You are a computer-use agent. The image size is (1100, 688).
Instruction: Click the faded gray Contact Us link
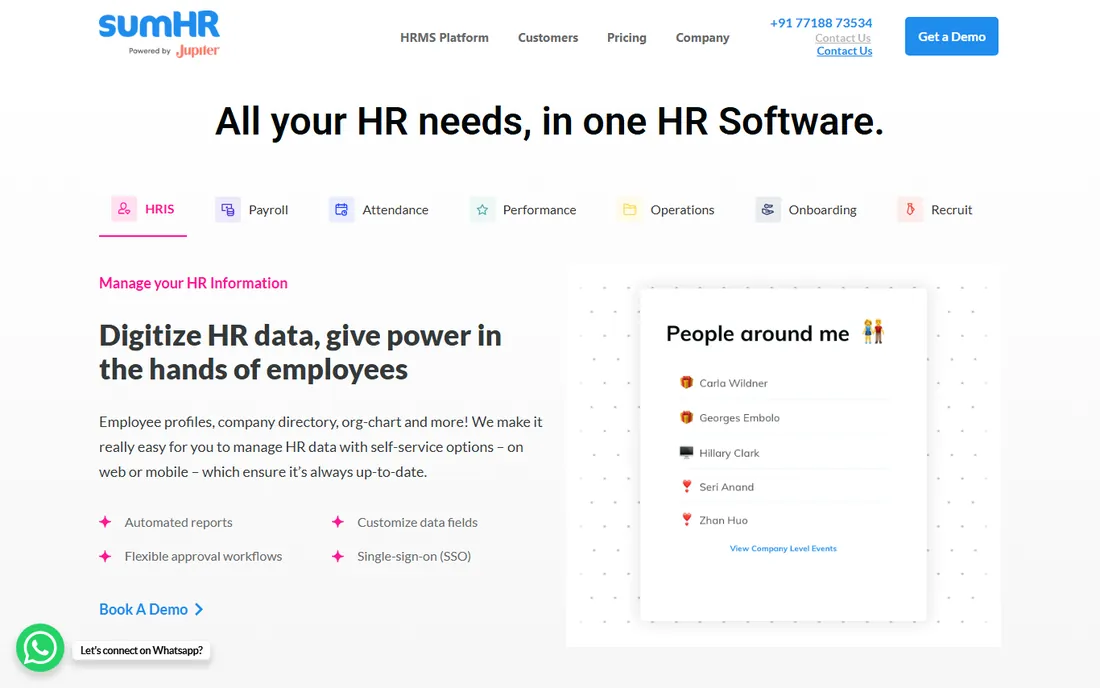click(x=843, y=39)
